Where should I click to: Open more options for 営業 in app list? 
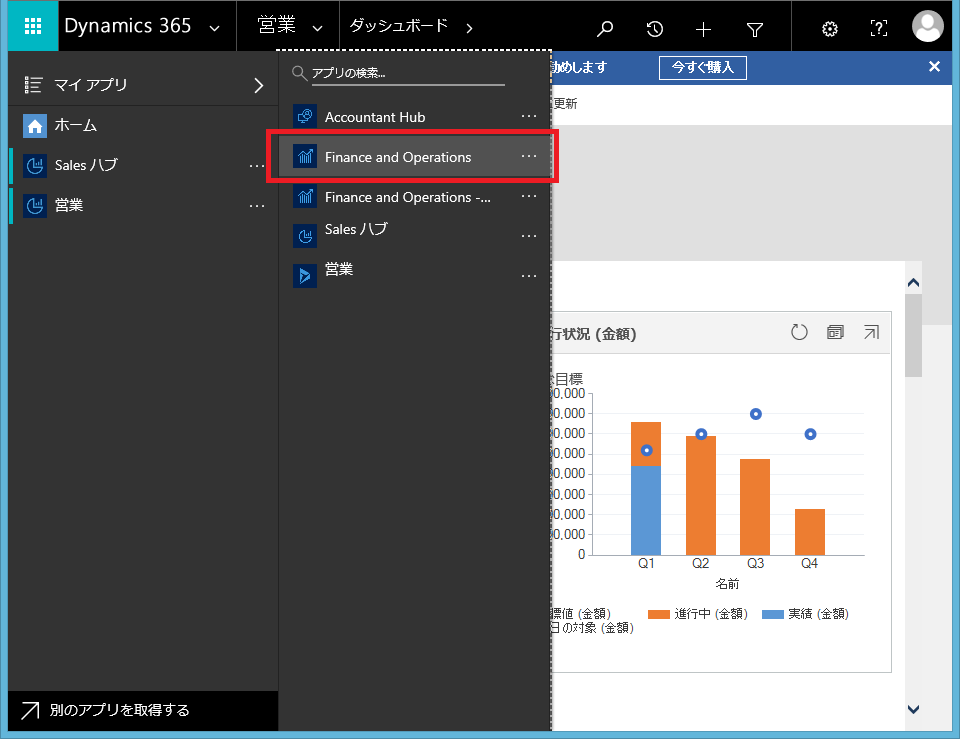point(529,276)
